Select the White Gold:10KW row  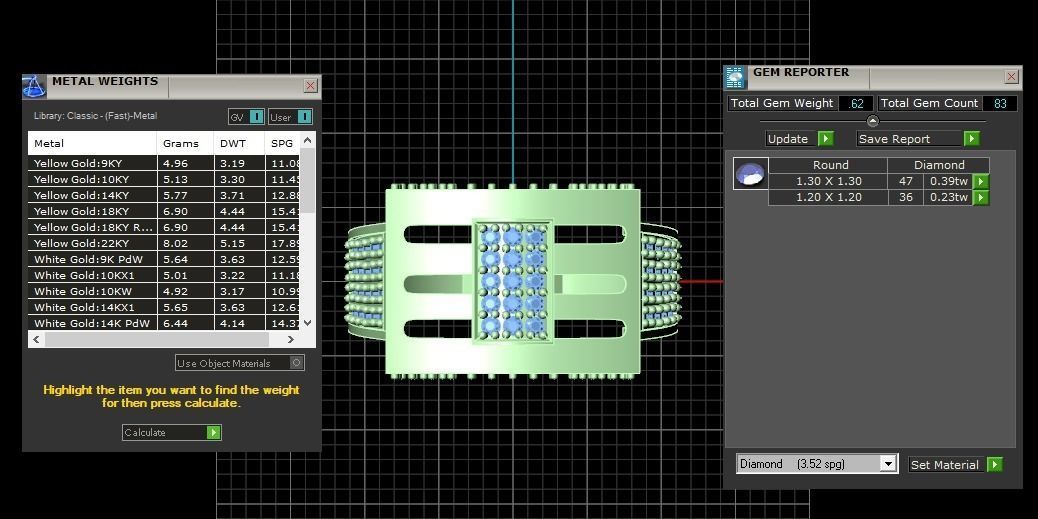point(164,291)
